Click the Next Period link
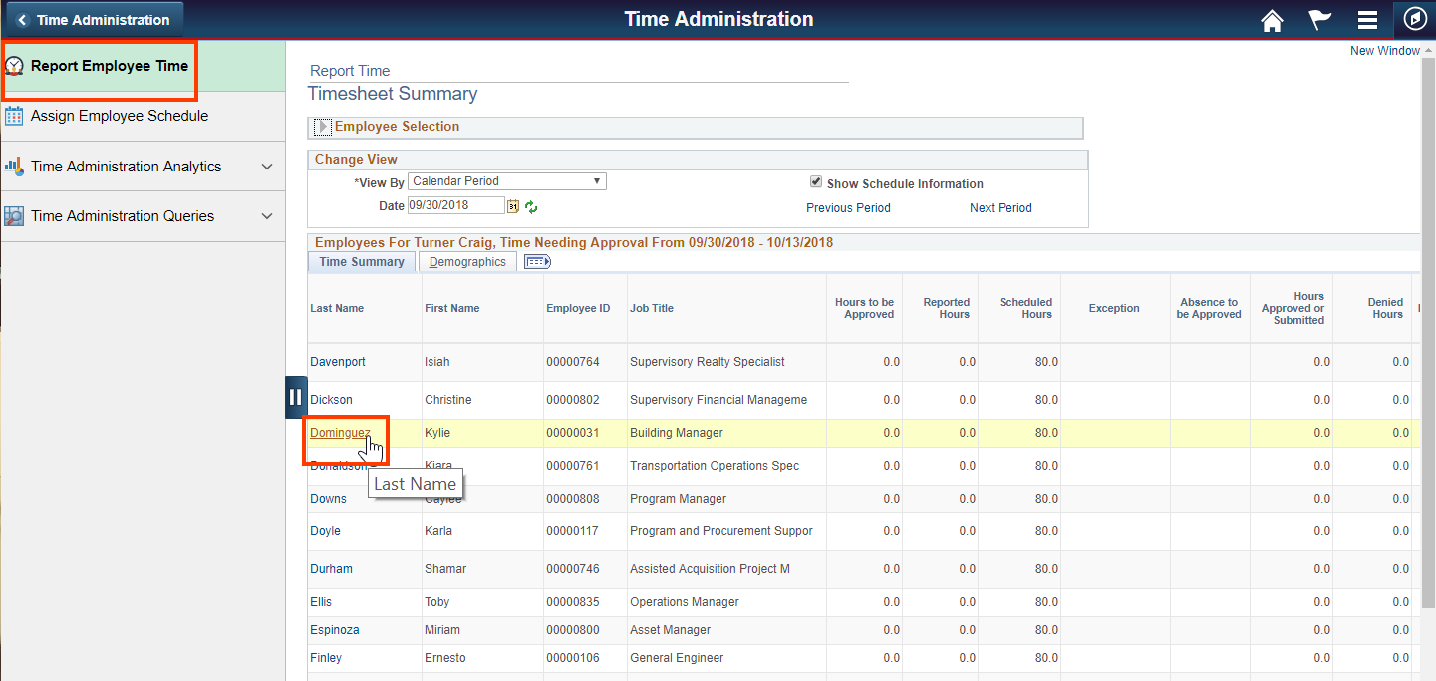 (x=1000, y=207)
